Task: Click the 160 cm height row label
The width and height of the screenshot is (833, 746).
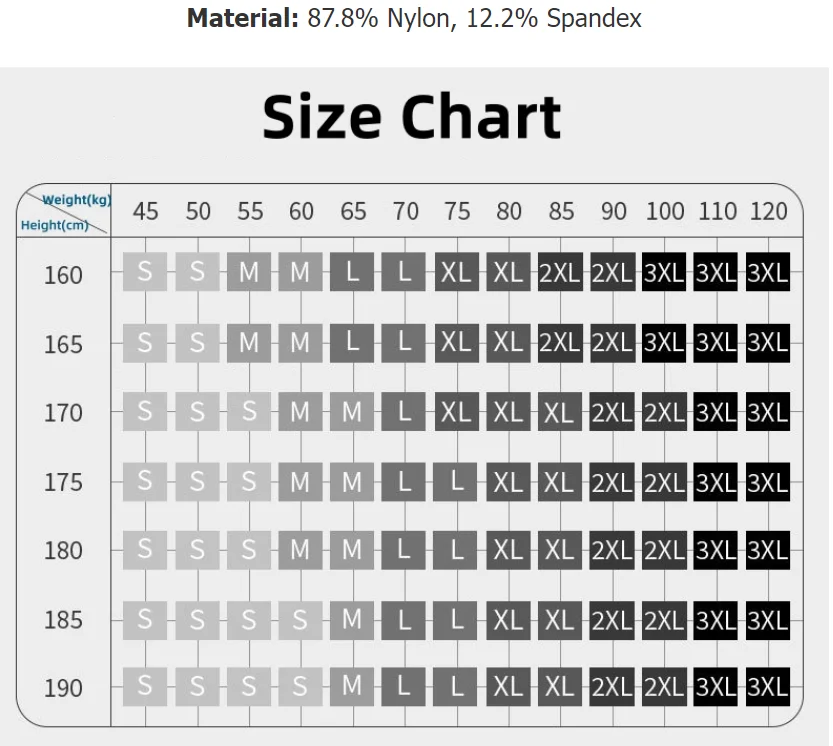Action: coord(63,274)
